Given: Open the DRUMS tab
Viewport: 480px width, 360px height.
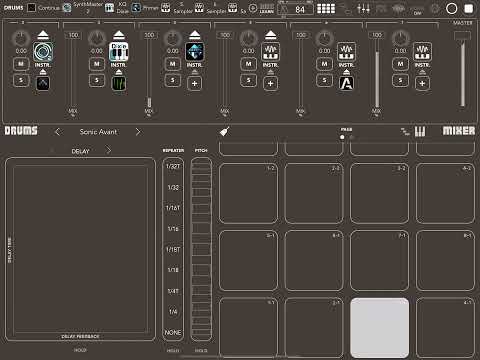Looking at the screenshot, I should pos(21,131).
